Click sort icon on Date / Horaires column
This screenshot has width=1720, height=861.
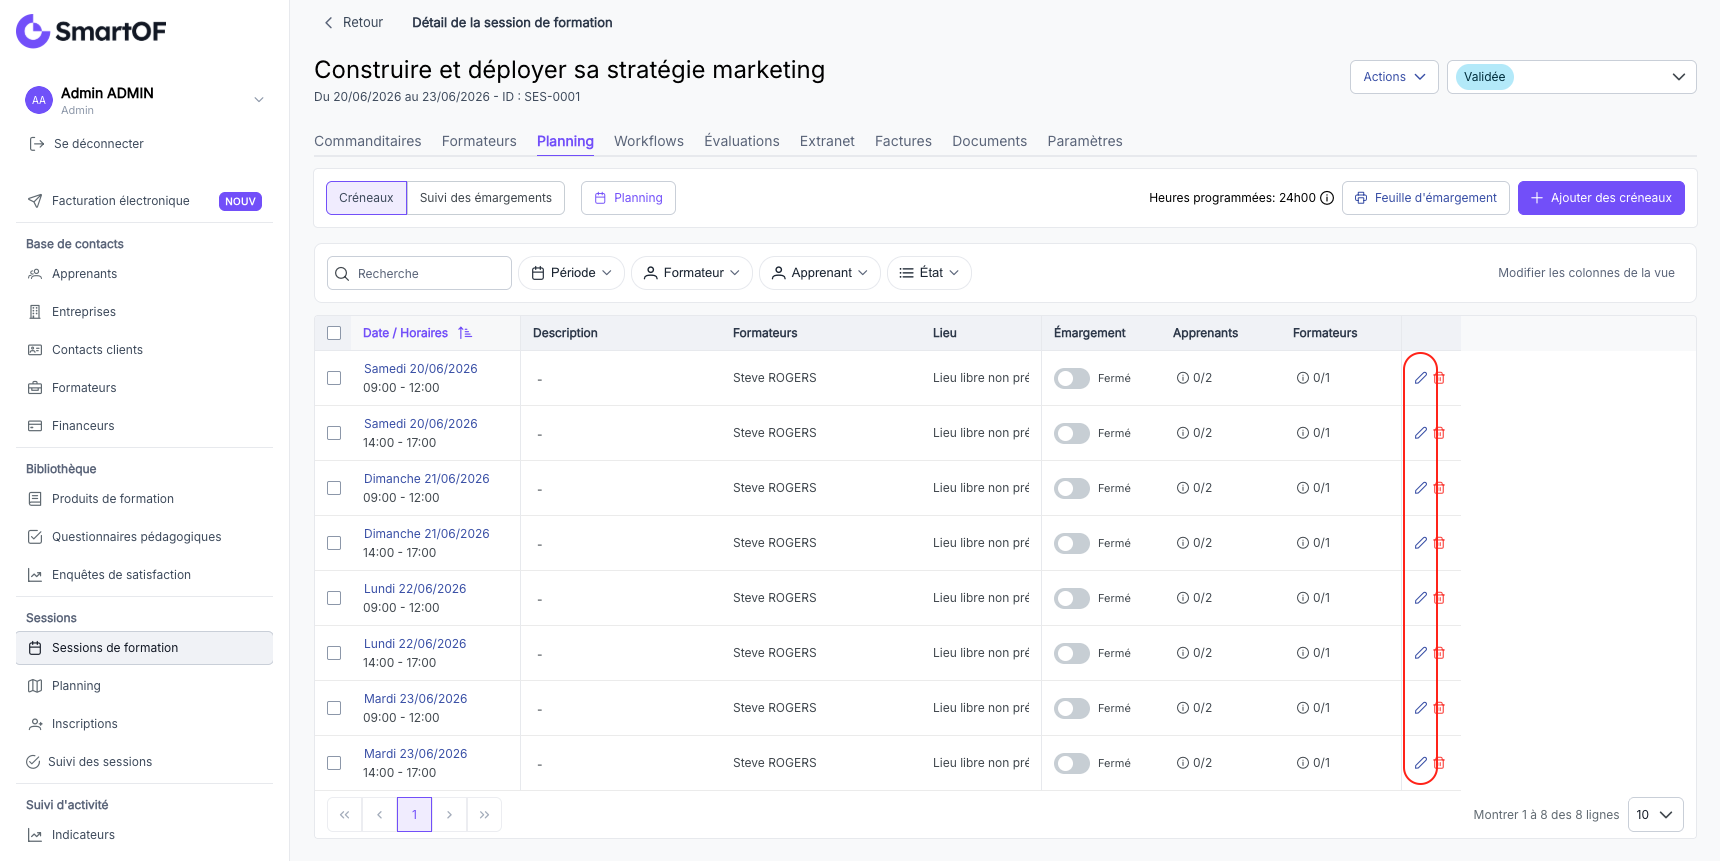[x=465, y=333]
